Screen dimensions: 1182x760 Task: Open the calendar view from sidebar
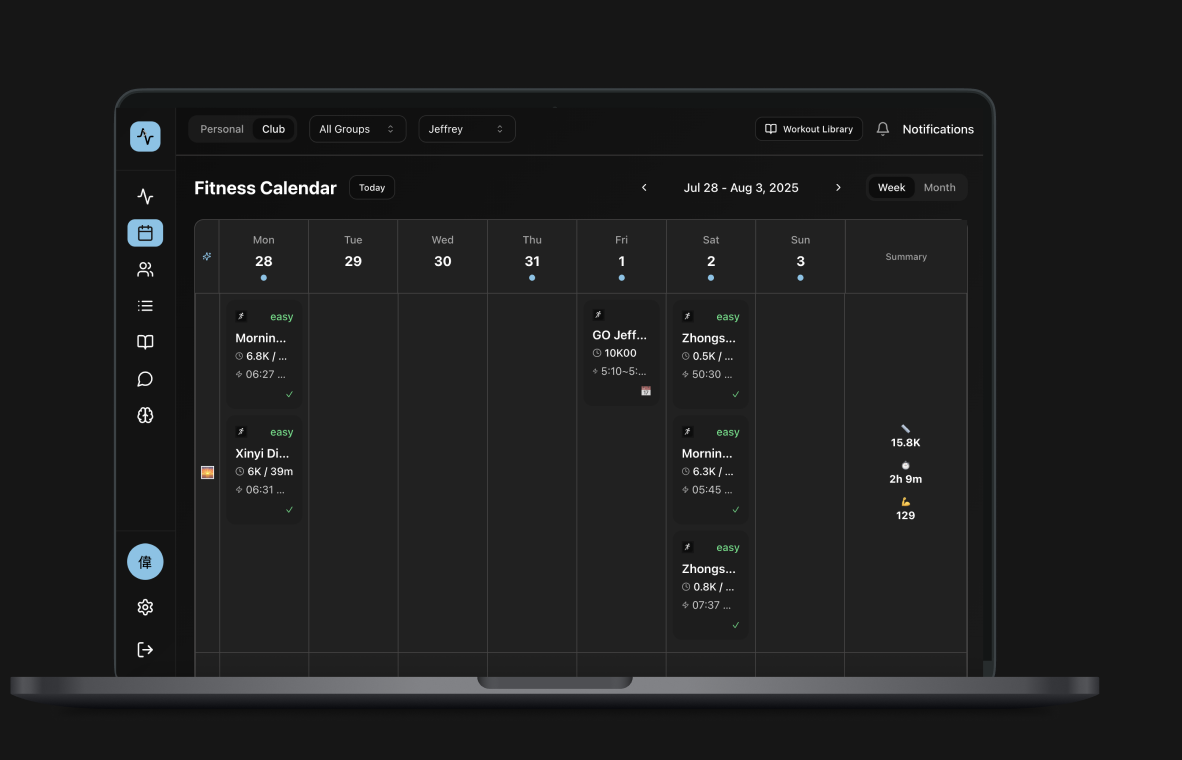(145, 233)
